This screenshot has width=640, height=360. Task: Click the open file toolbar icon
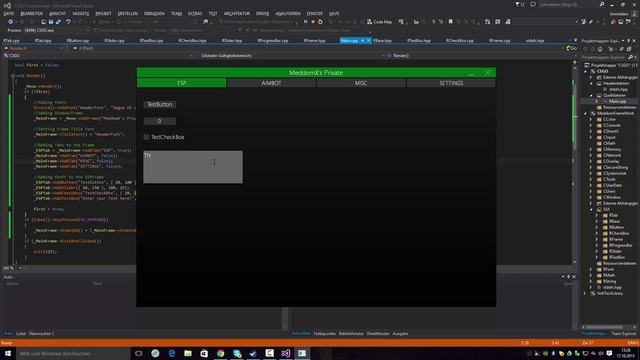pyautogui.click(x=43, y=22)
